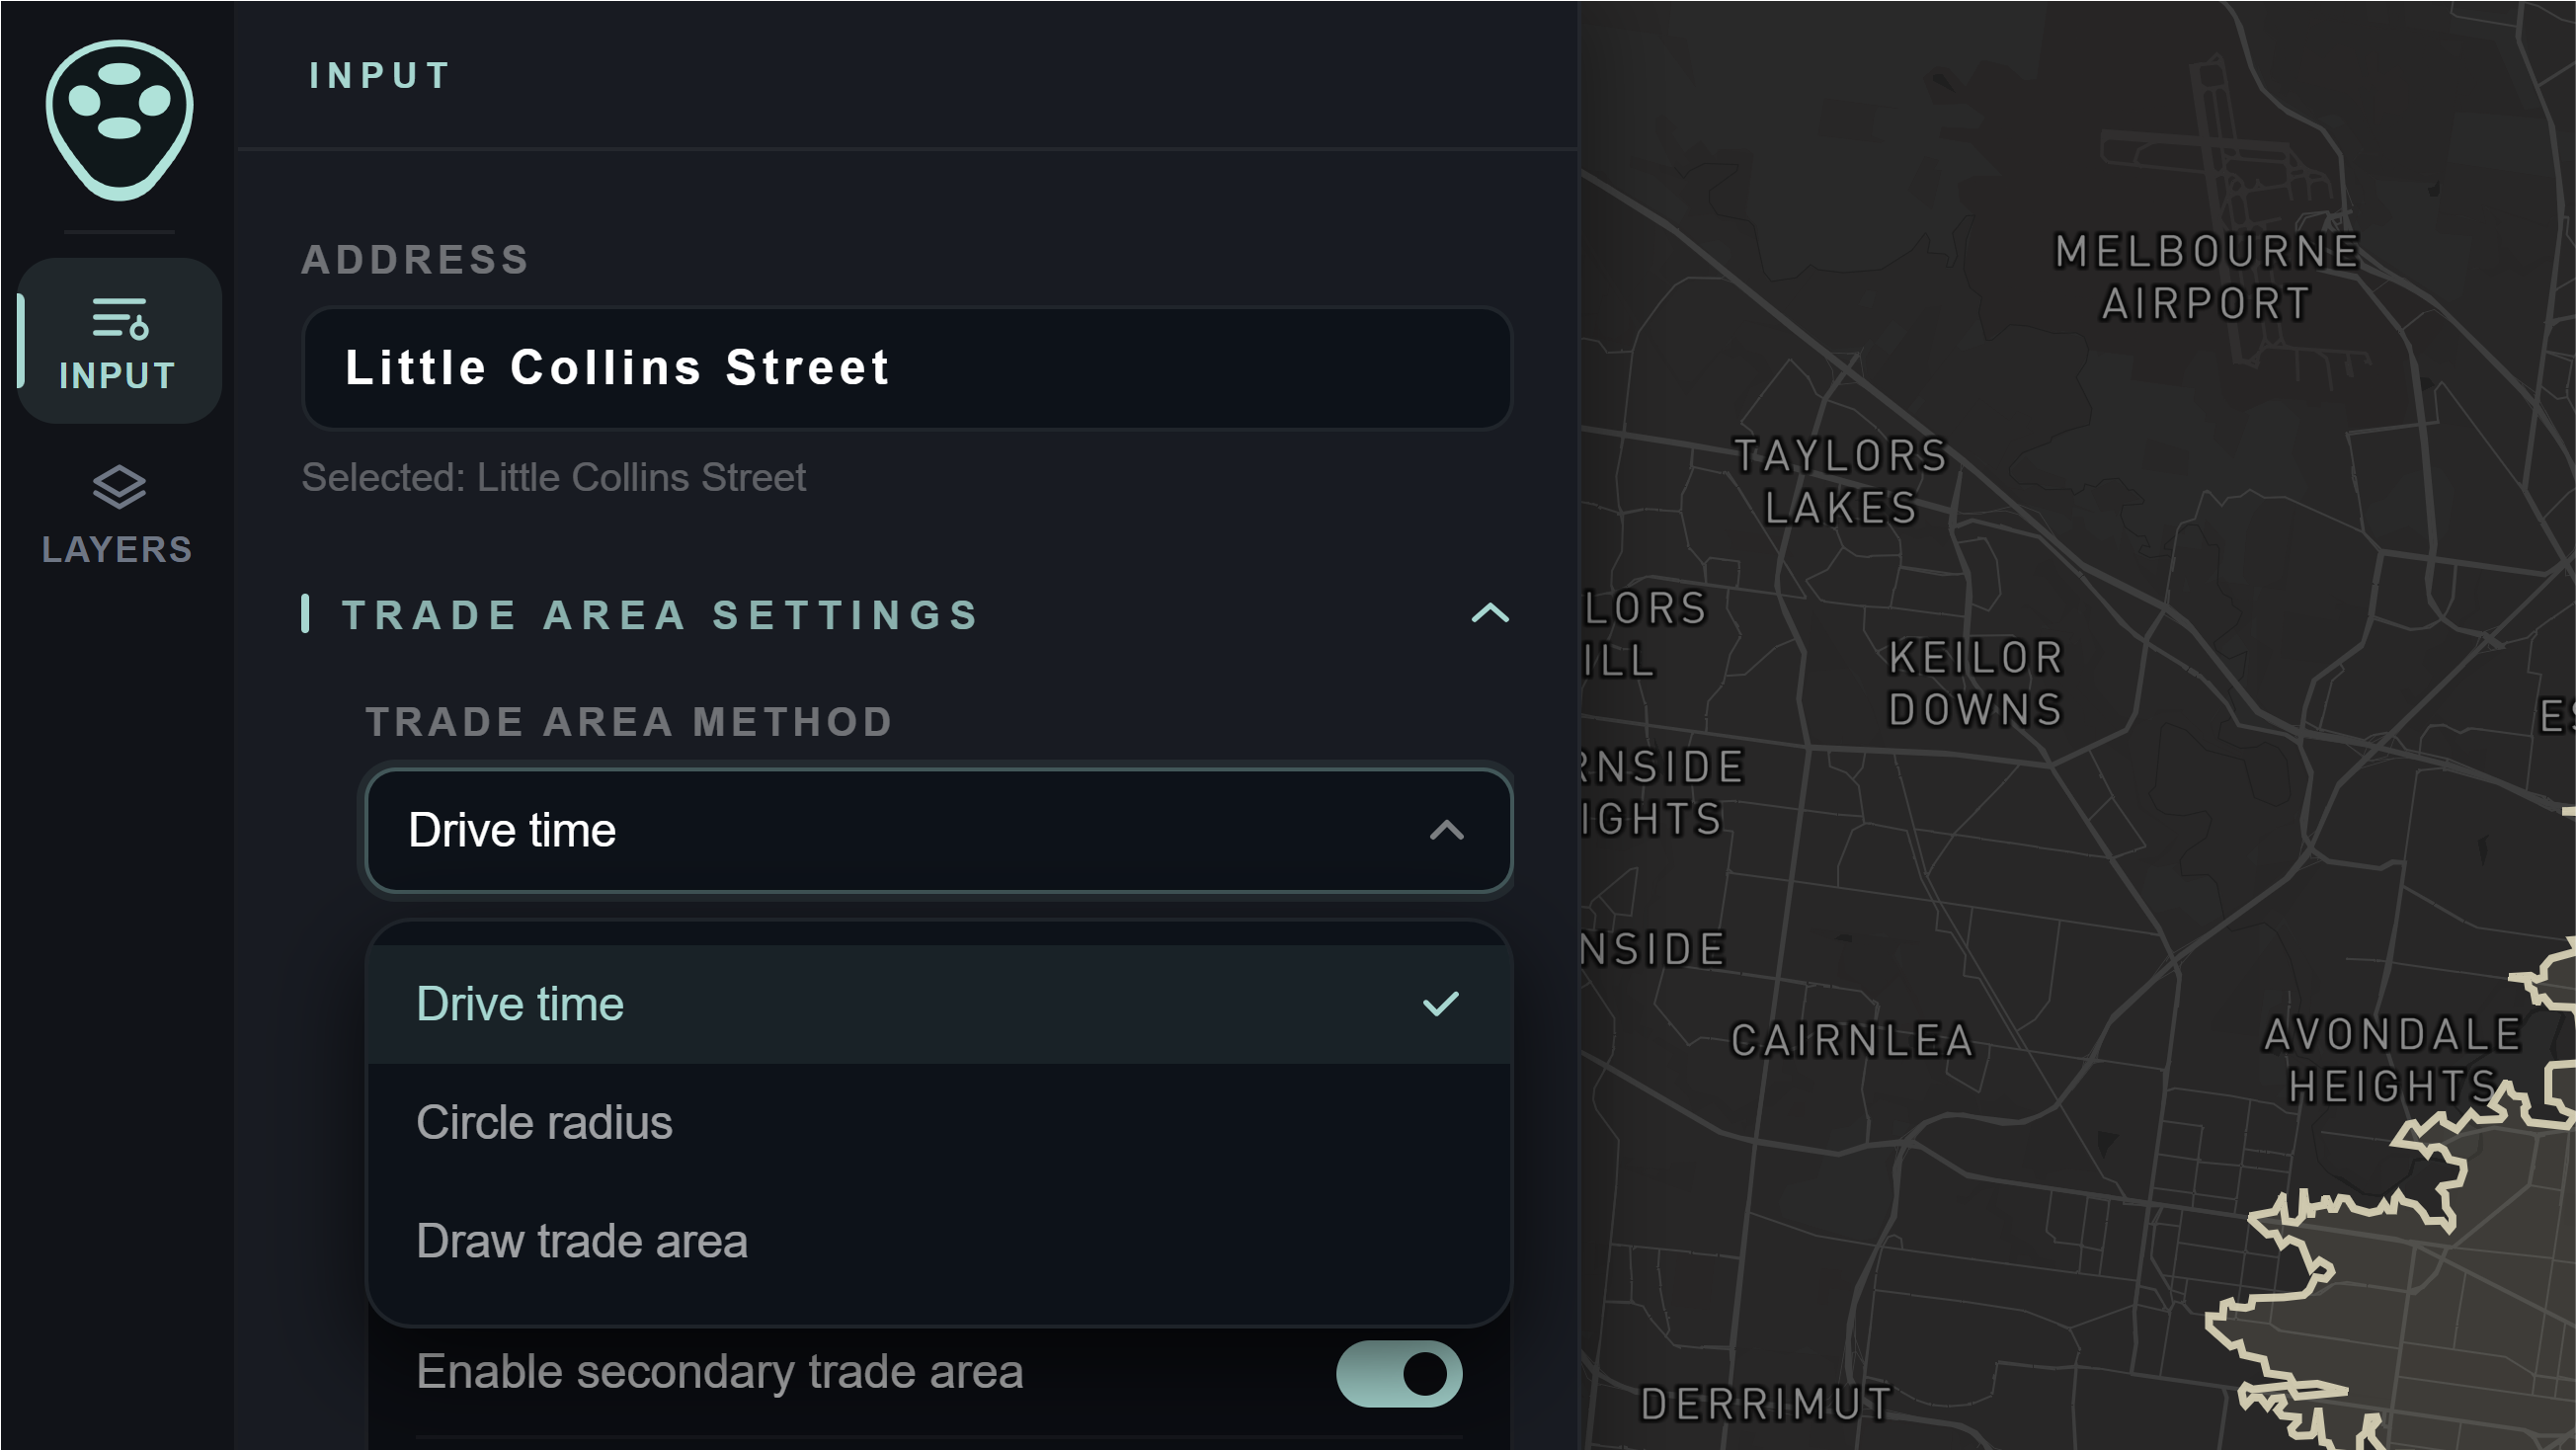Switch to the Layers sidebar tab
Image resolution: width=2576 pixels, height=1450 pixels.
tap(118, 515)
